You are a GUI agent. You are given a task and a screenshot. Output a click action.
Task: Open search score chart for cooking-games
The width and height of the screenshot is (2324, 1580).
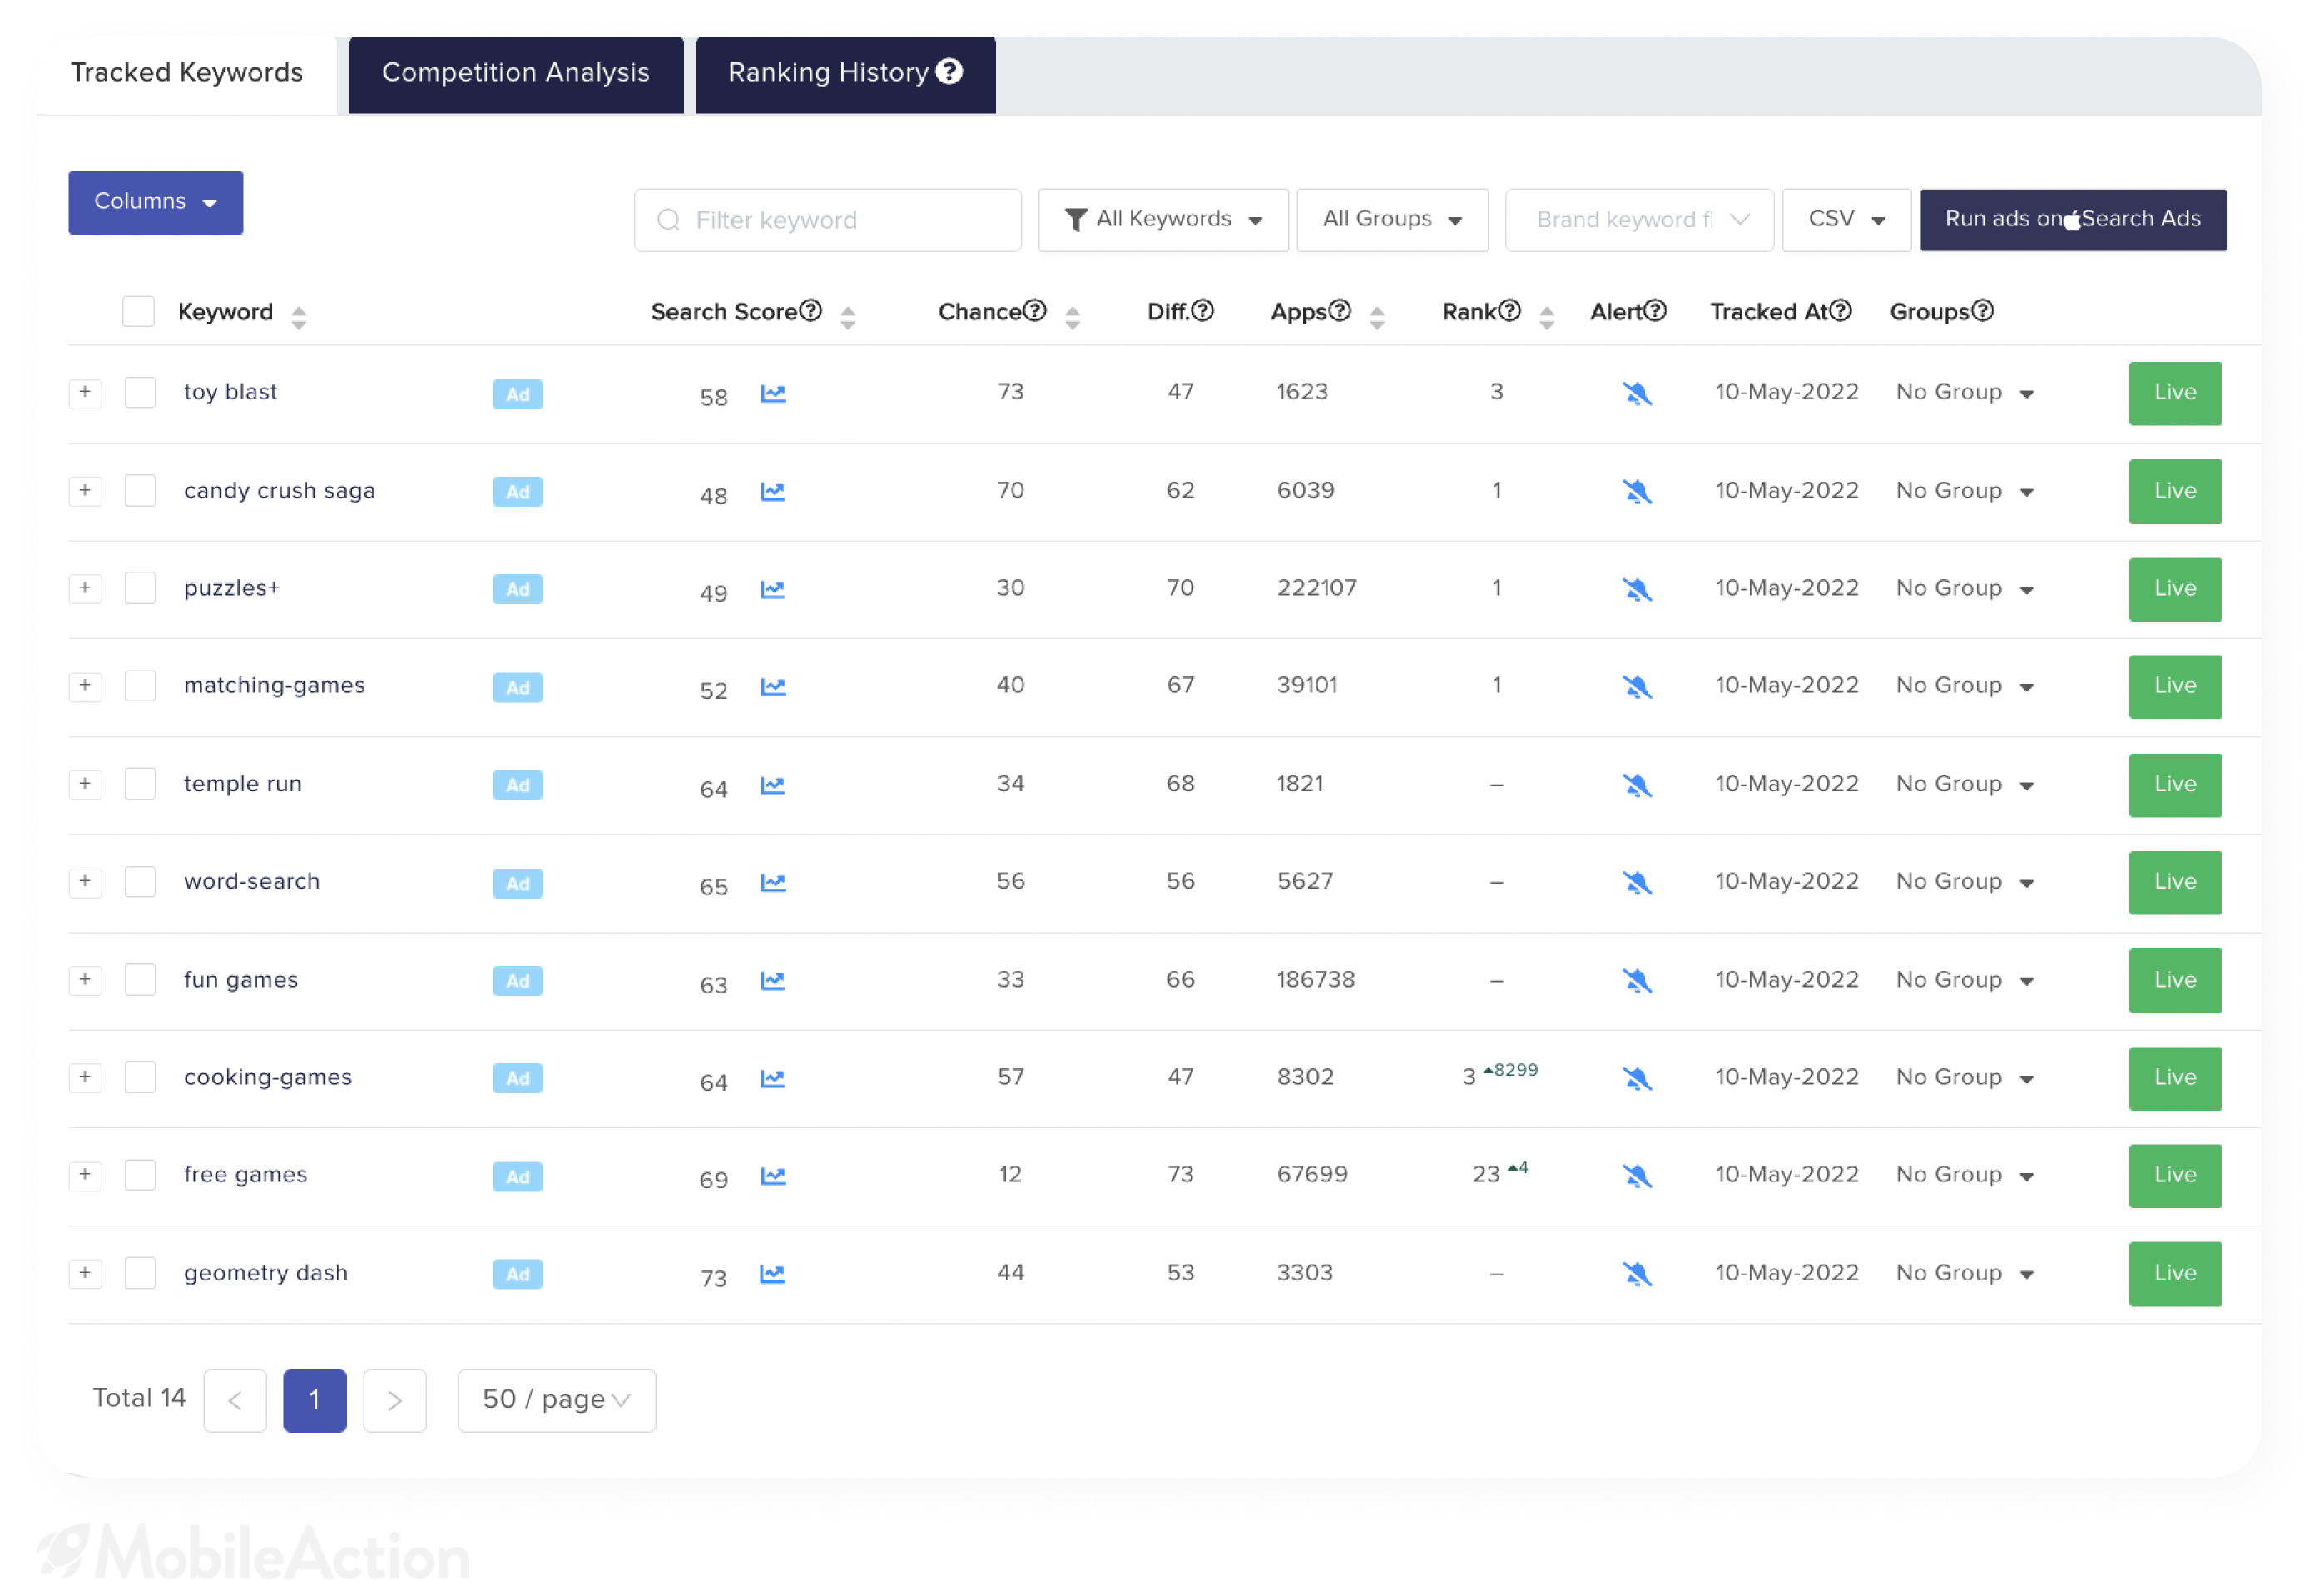[x=773, y=1079]
